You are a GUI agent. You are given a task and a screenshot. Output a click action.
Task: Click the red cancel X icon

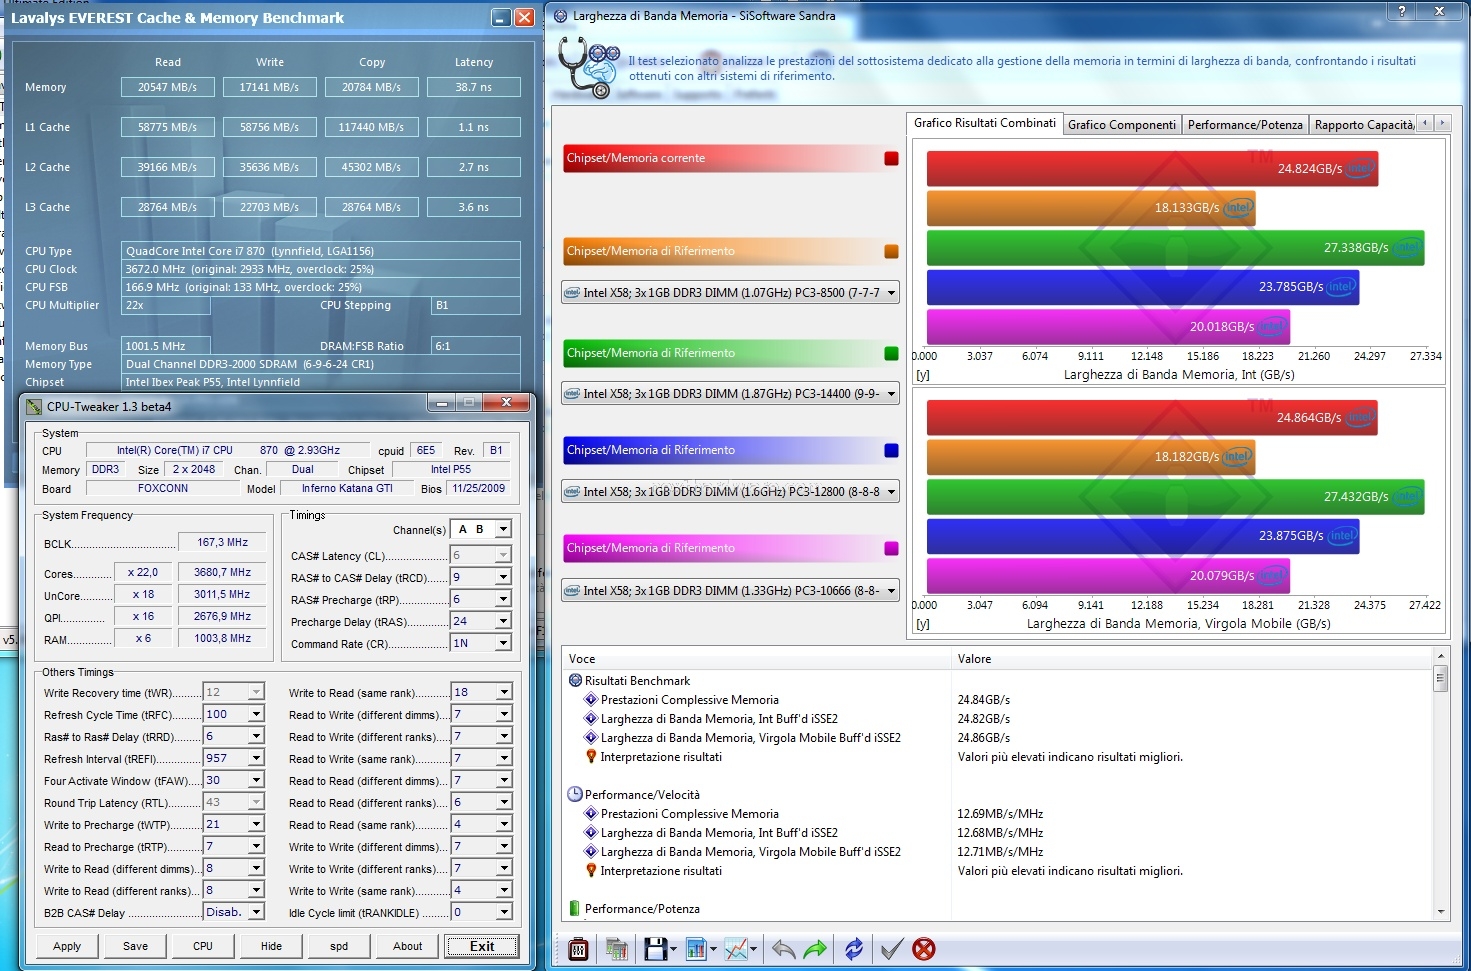[x=924, y=949]
